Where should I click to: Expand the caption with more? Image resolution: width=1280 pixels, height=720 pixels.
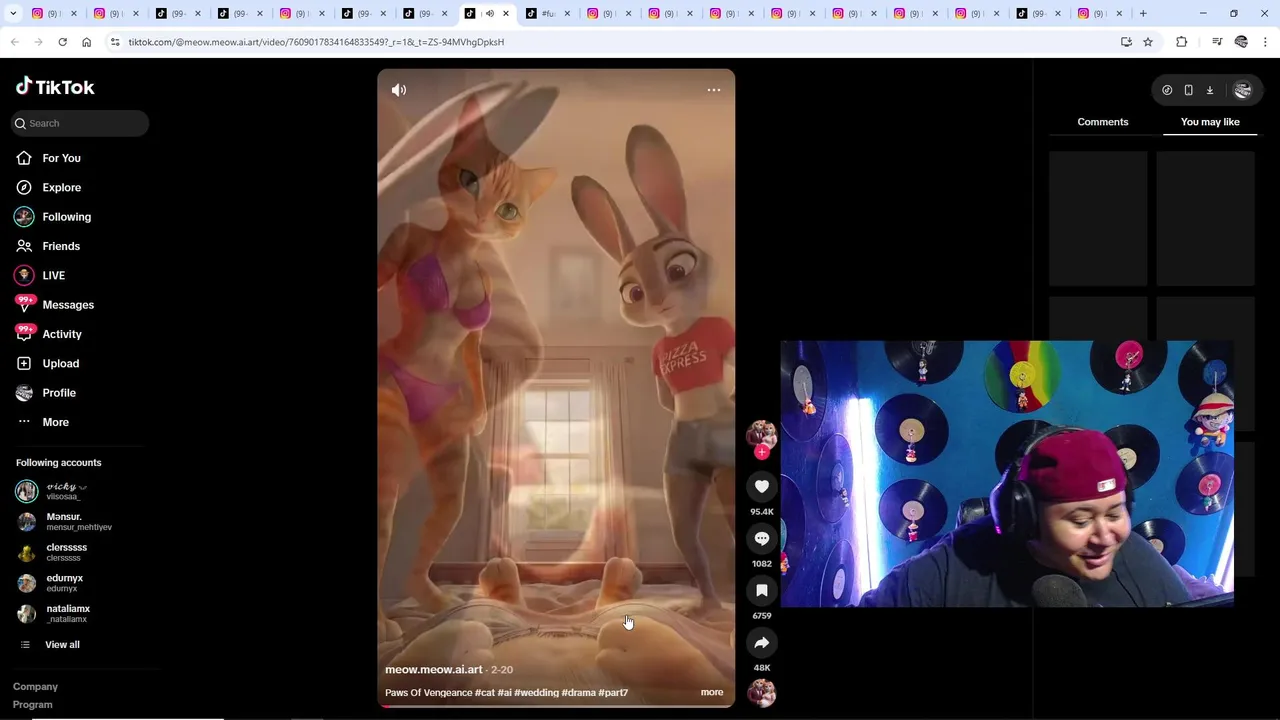coord(712,692)
